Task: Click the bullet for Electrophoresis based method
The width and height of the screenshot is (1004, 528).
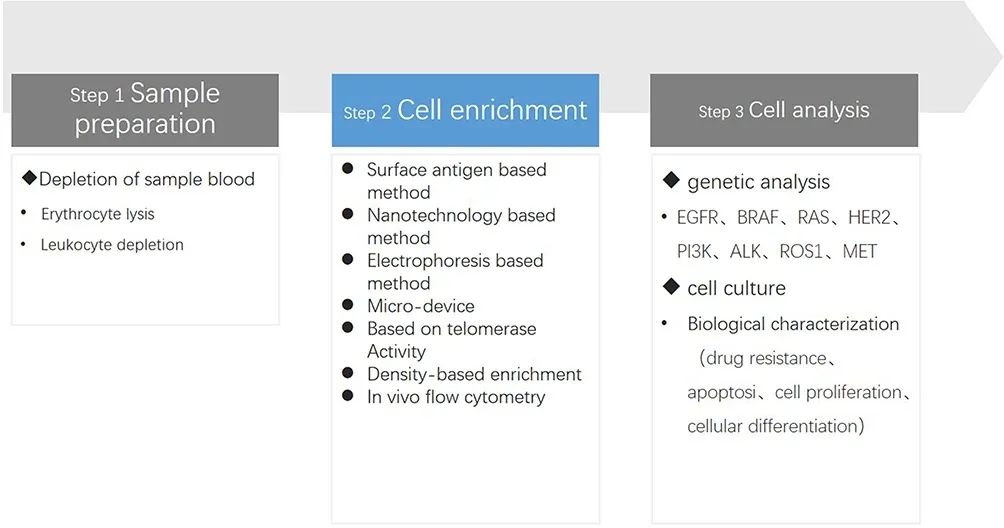Action: (x=348, y=259)
